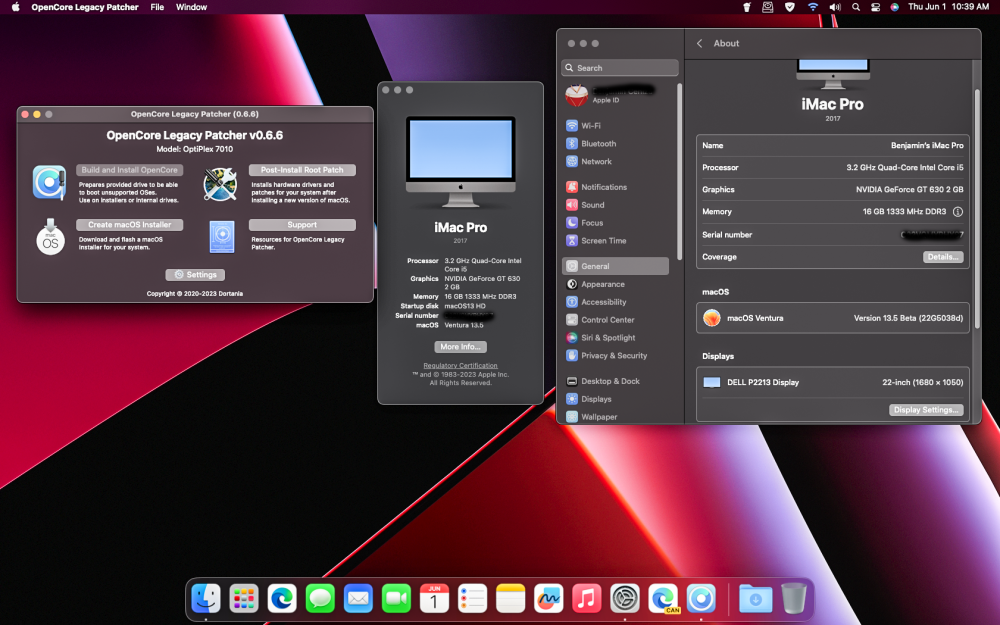Screen dimensions: 1000x625
Task: Click memory info icon in About
Action: pos(957,212)
